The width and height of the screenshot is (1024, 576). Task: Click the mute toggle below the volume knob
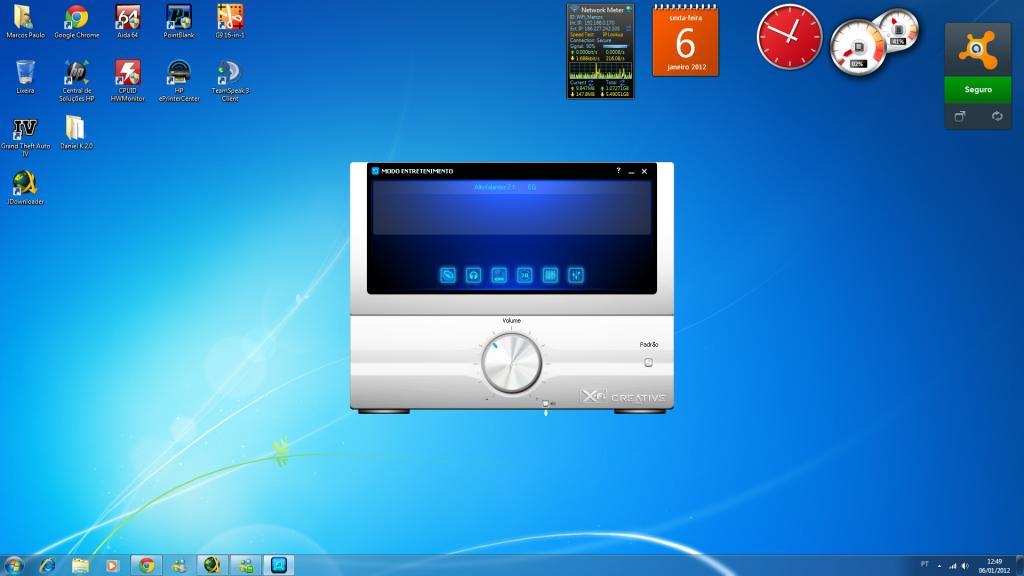pos(546,404)
